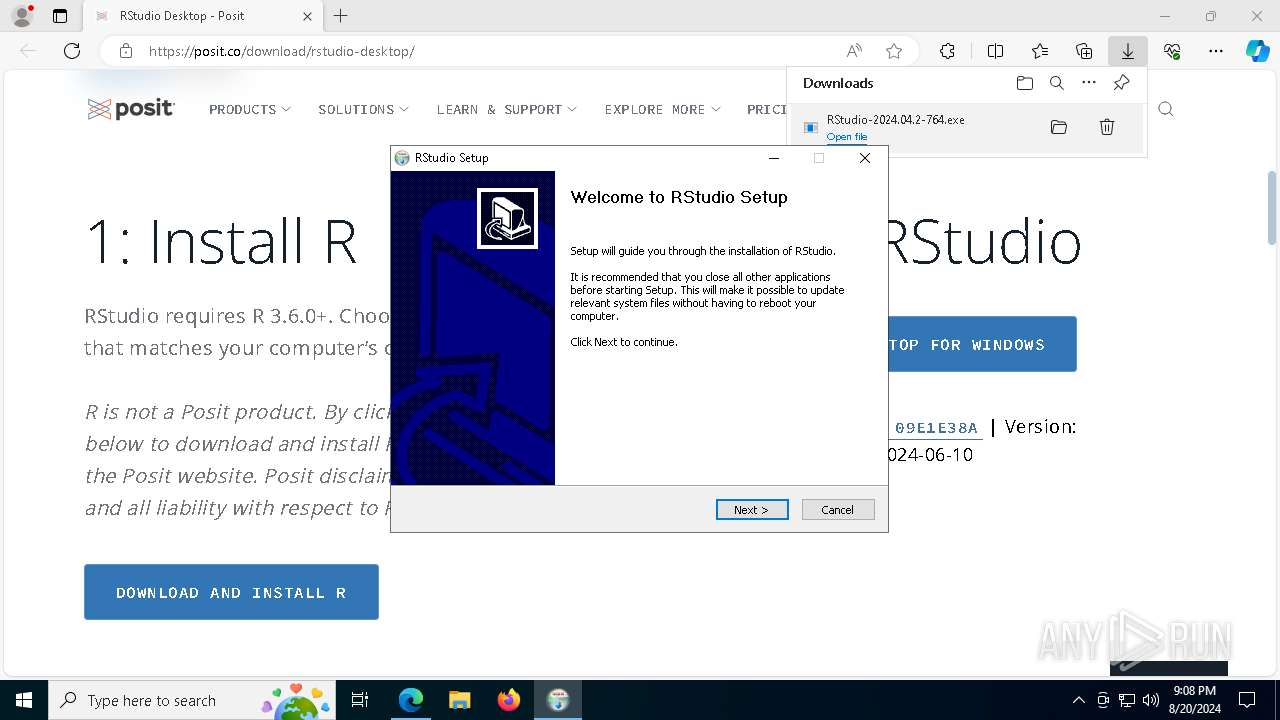Screen dimensions: 1280x720
Task: Click the Posit site search icon
Action: (x=1166, y=109)
